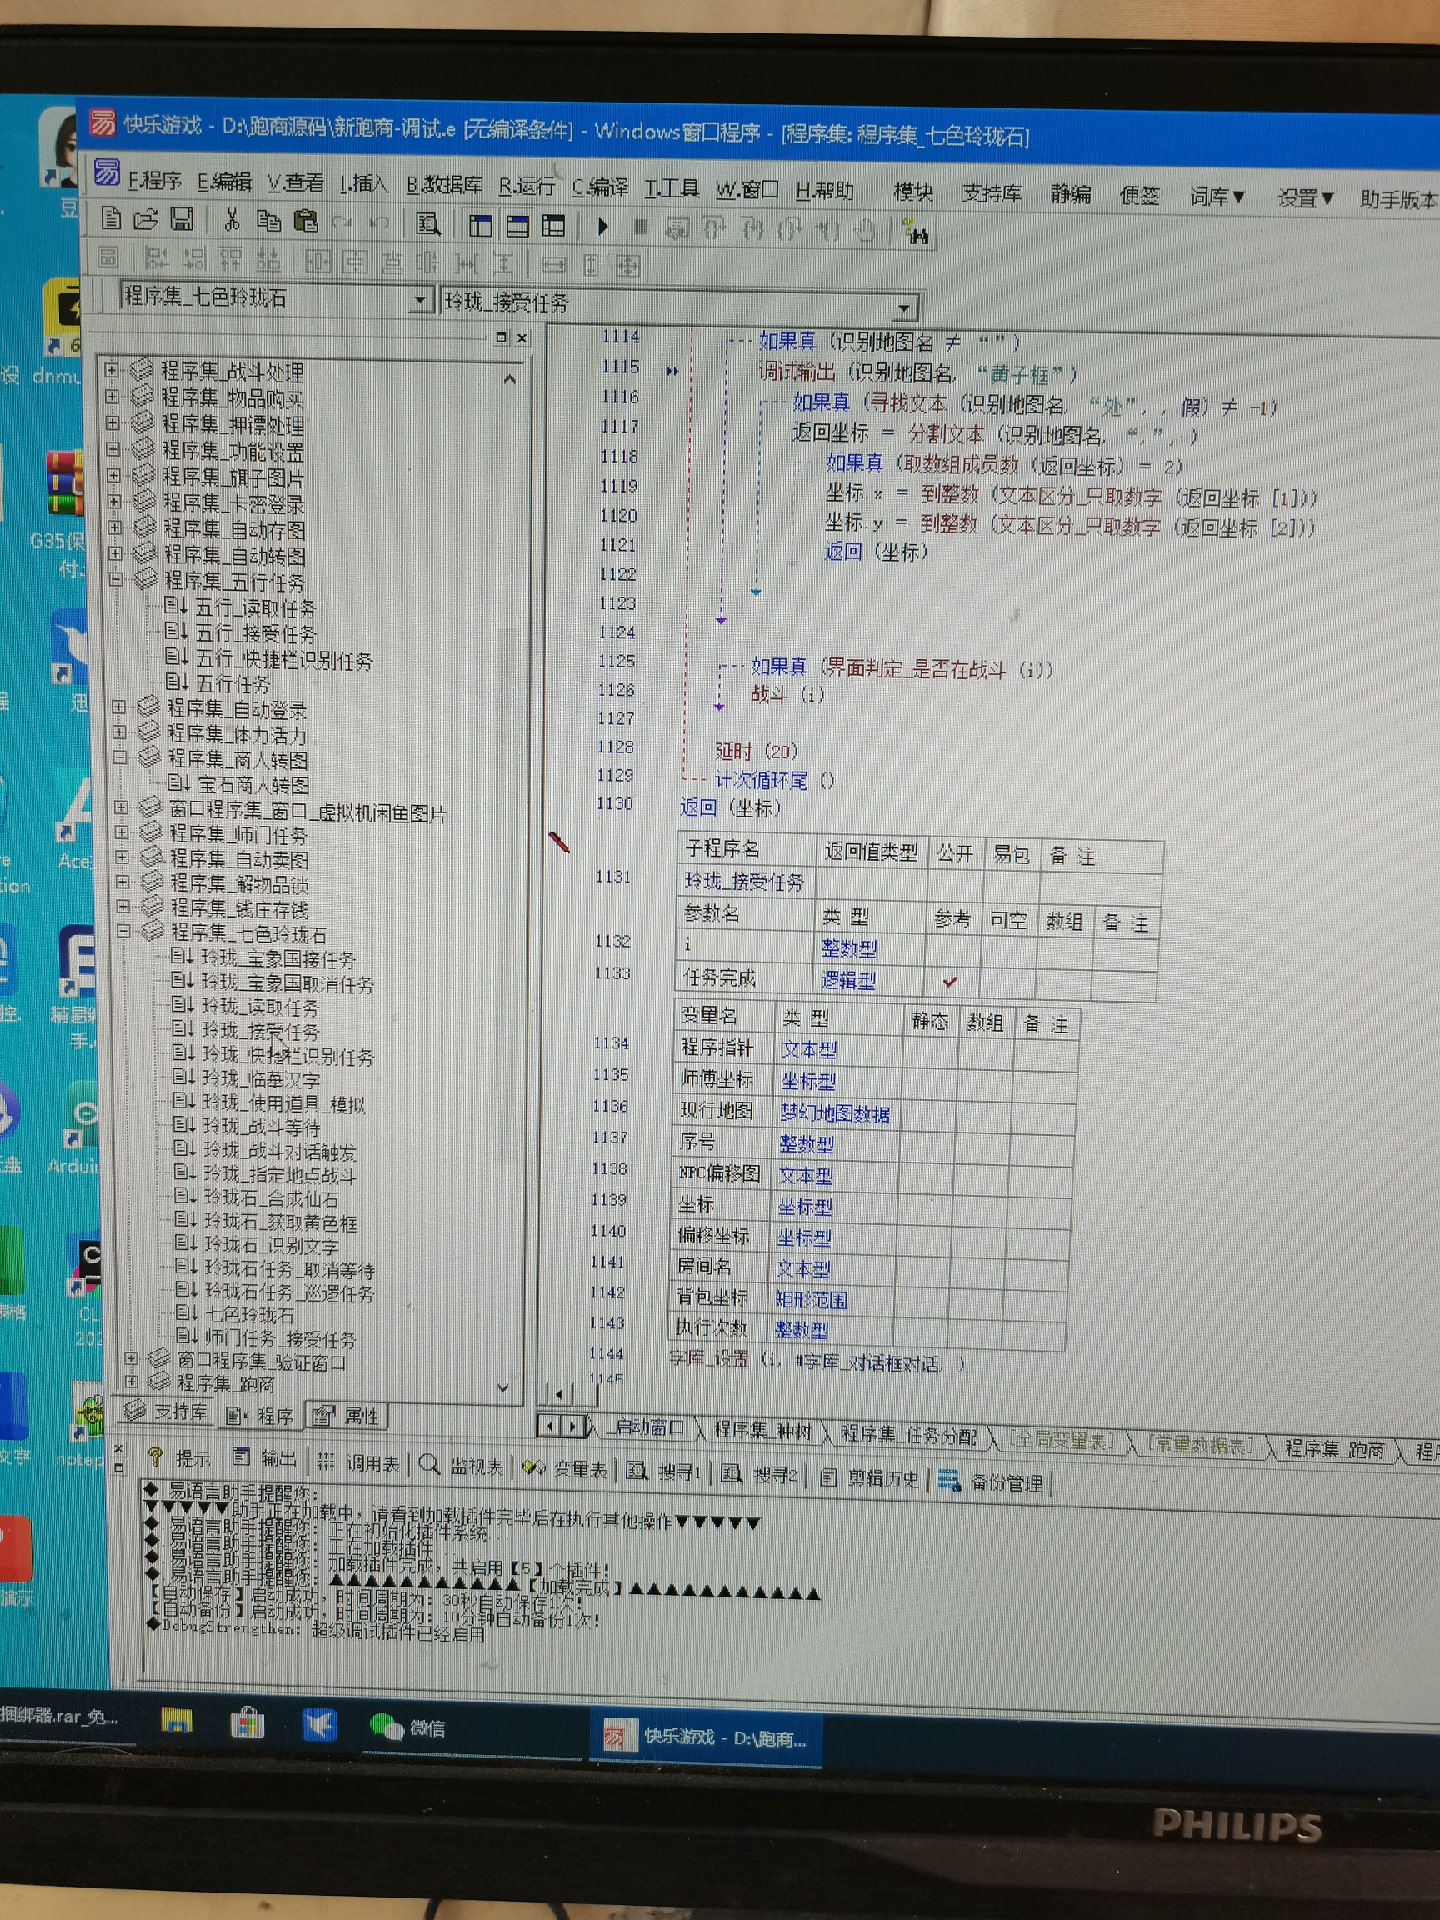Open the 程序集_七色玲珑石 dropdown
The height and width of the screenshot is (1920, 1440).
tap(421, 300)
